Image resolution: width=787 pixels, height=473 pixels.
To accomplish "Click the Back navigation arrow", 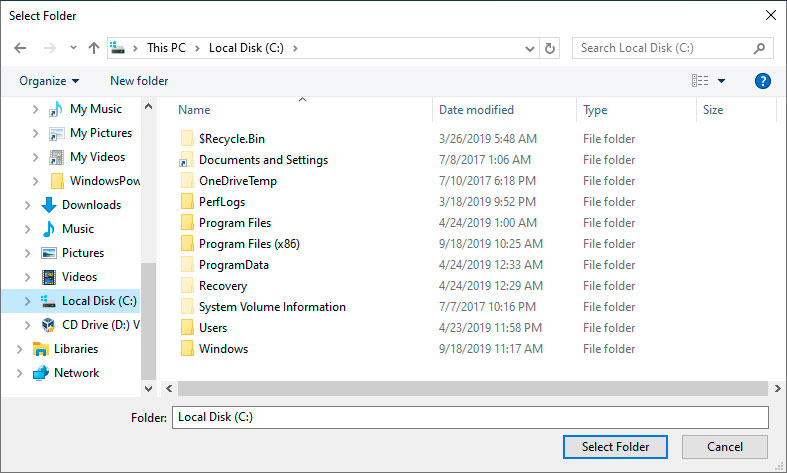I will coord(20,48).
